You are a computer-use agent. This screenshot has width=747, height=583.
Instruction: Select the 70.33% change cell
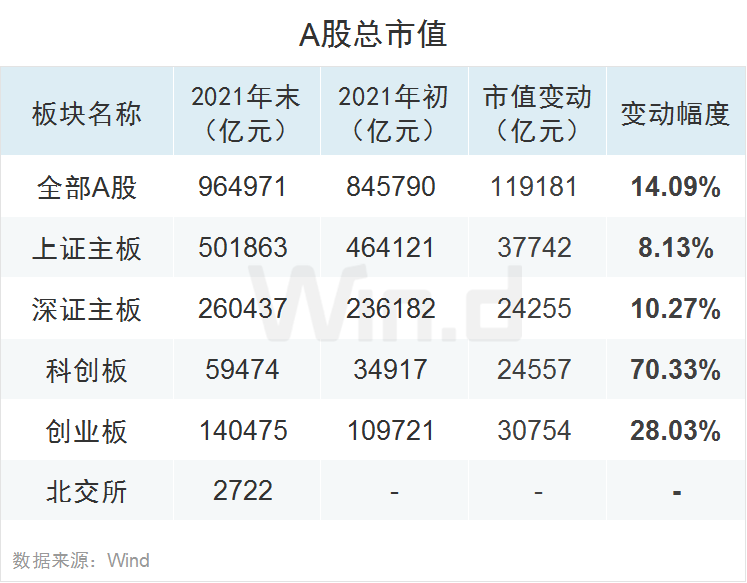[x=675, y=370]
